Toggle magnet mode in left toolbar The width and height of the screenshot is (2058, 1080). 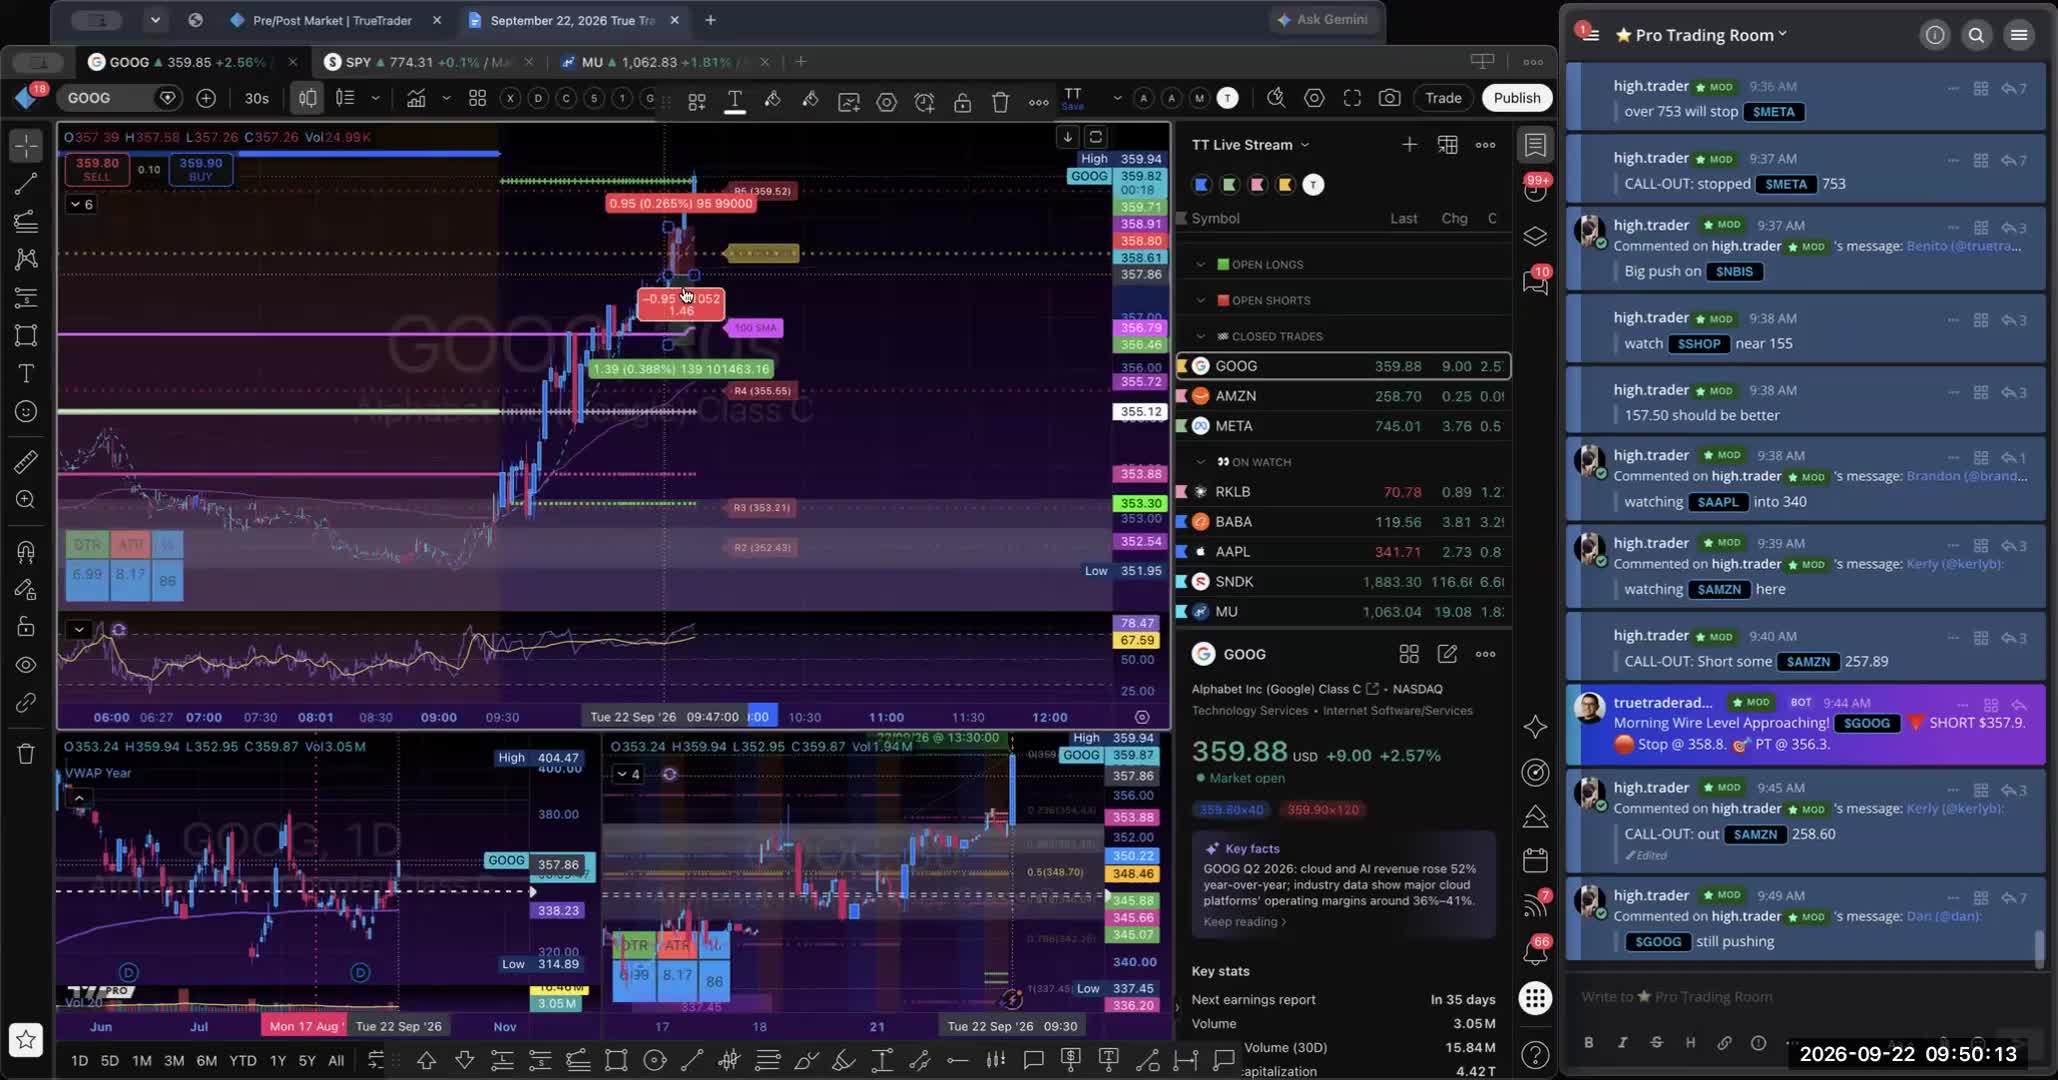26,551
